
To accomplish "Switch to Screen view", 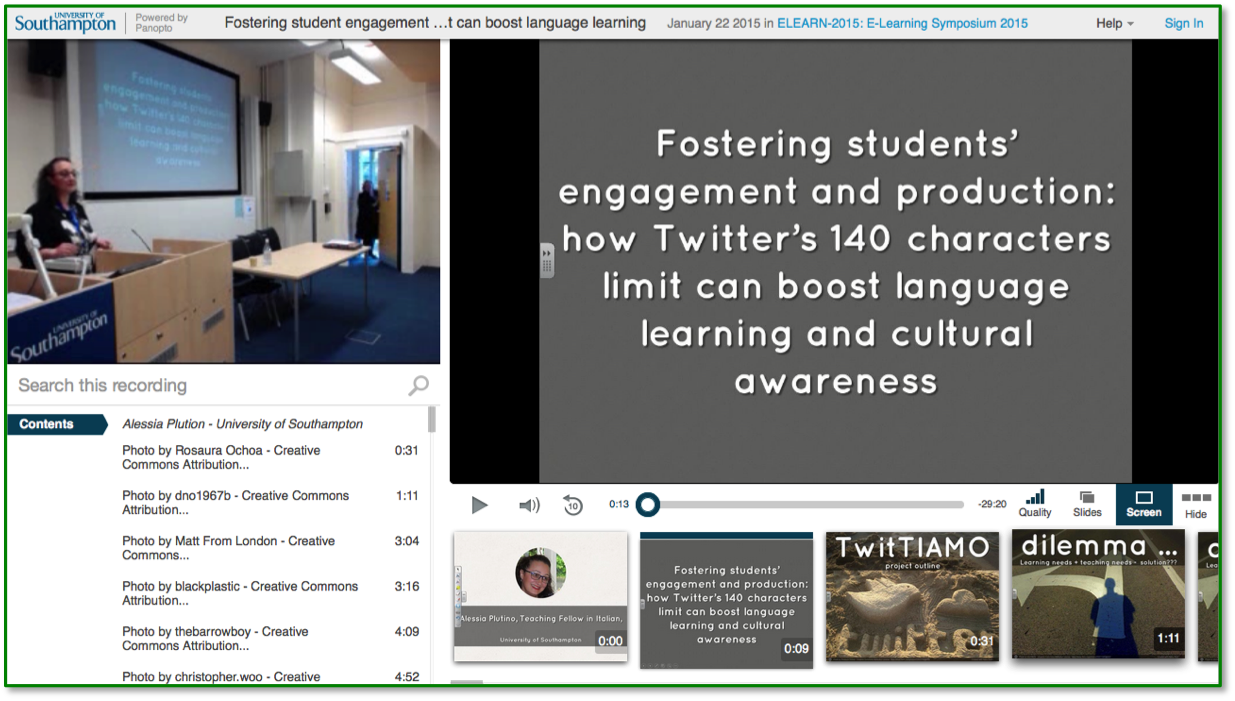I will pyautogui.click(x=1144, y=504).
